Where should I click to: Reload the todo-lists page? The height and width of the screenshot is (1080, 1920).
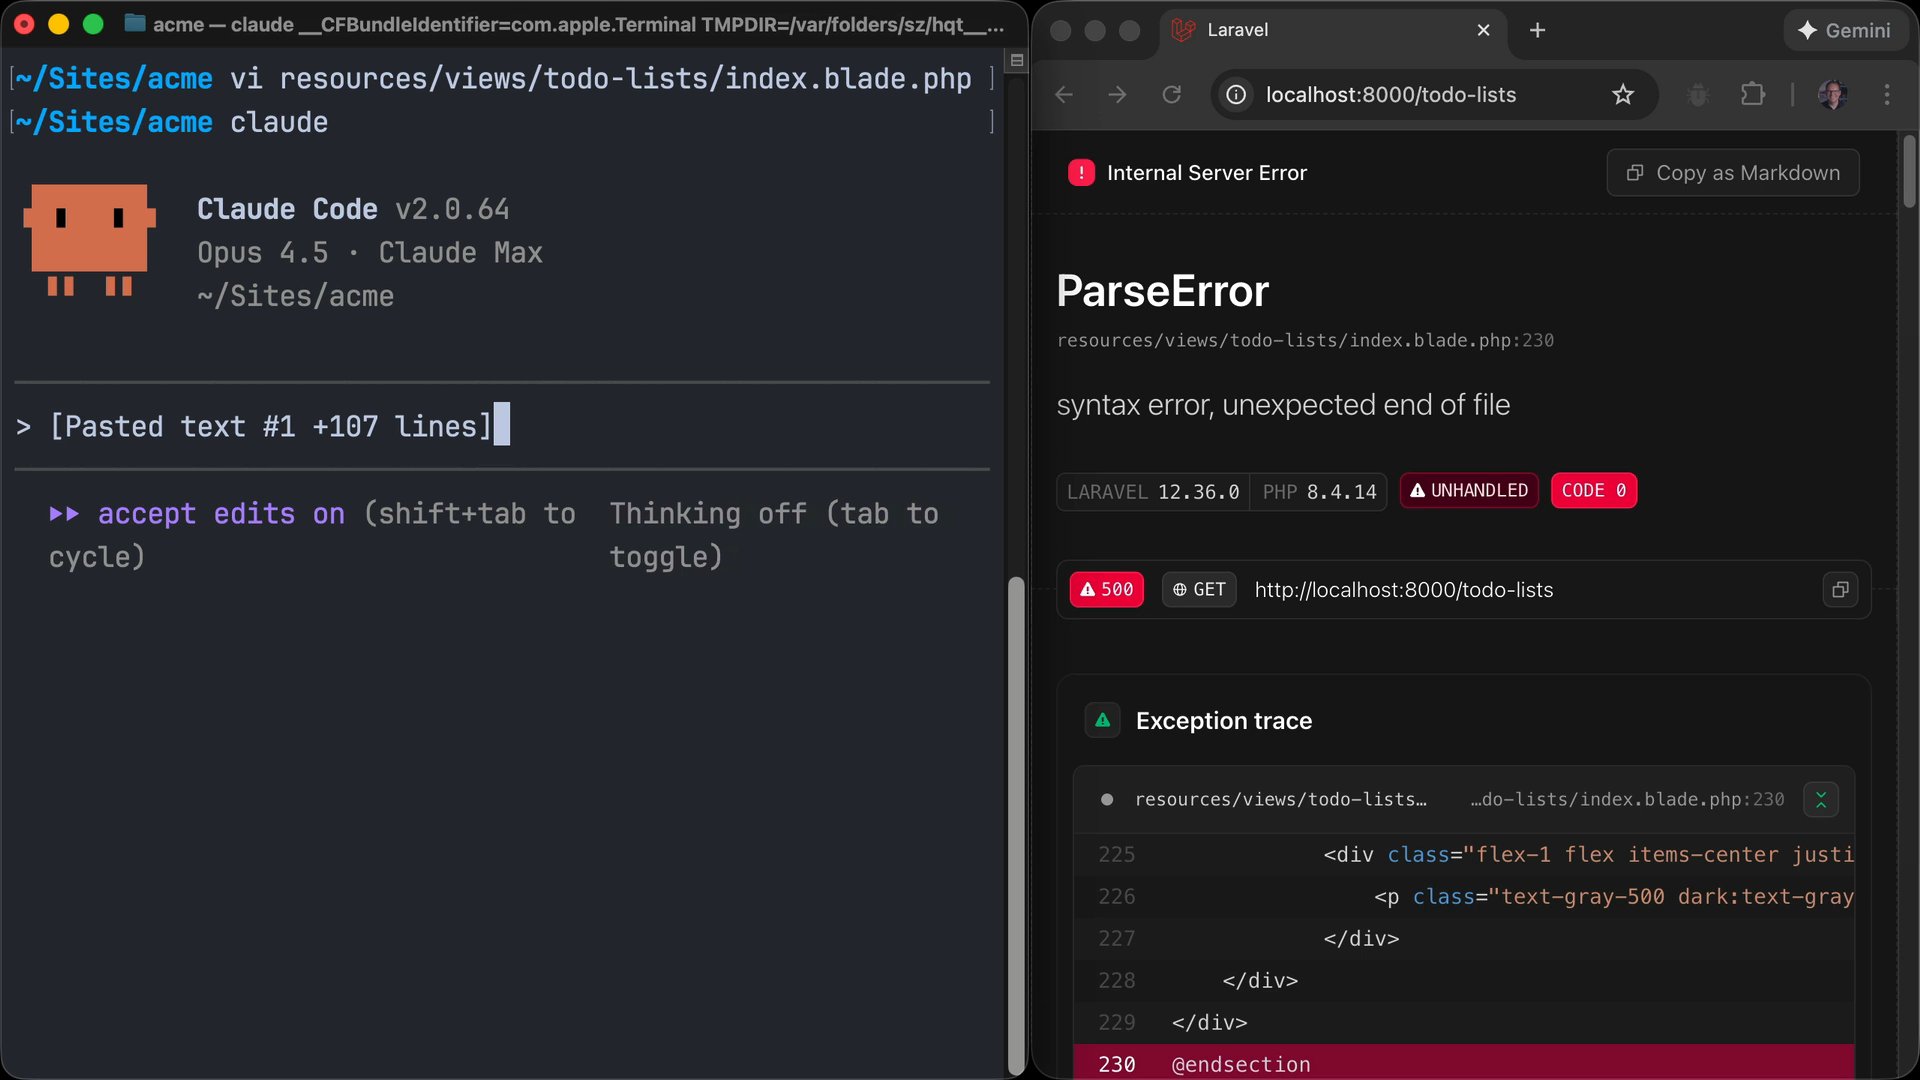(1172, 94)
